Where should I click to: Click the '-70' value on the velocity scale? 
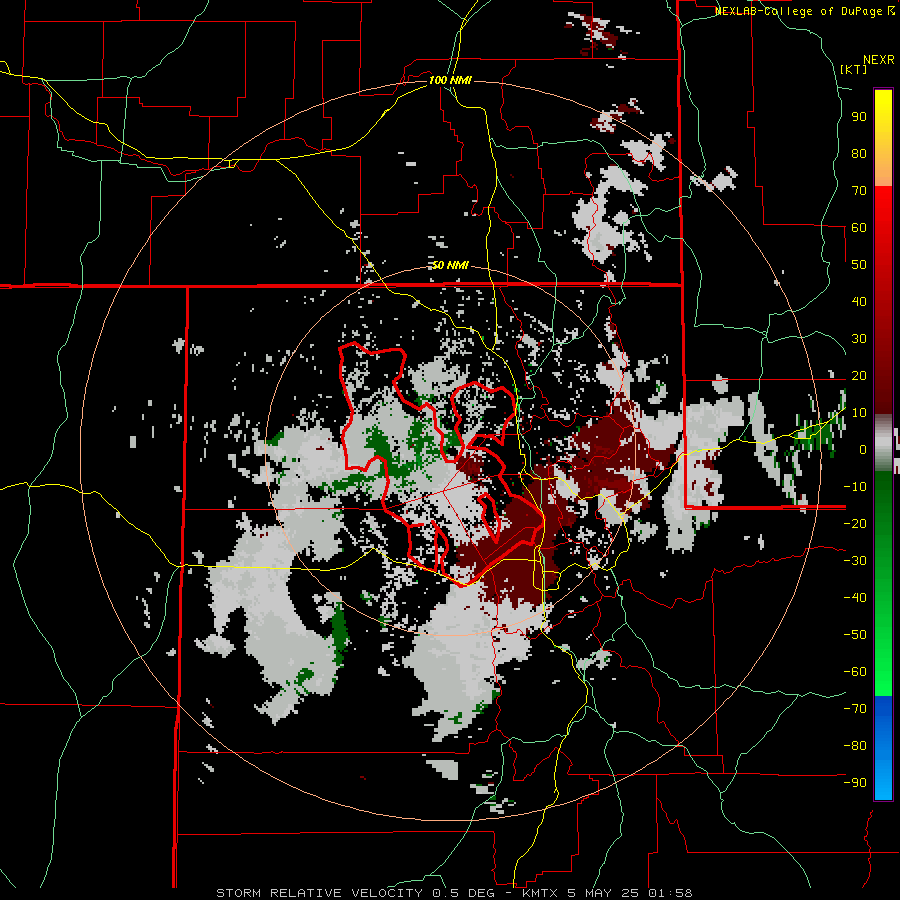tap(855, 709)
